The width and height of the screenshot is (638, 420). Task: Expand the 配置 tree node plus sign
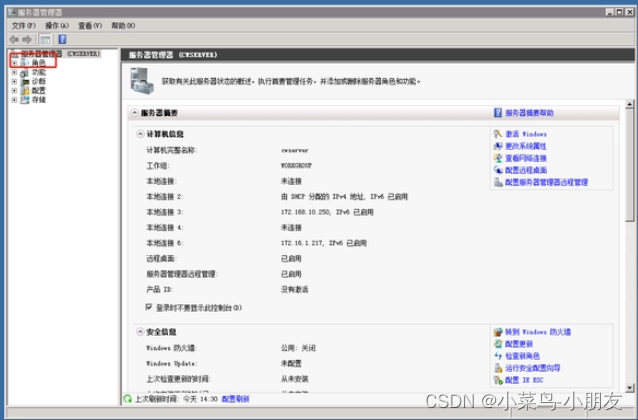point(14,90)
